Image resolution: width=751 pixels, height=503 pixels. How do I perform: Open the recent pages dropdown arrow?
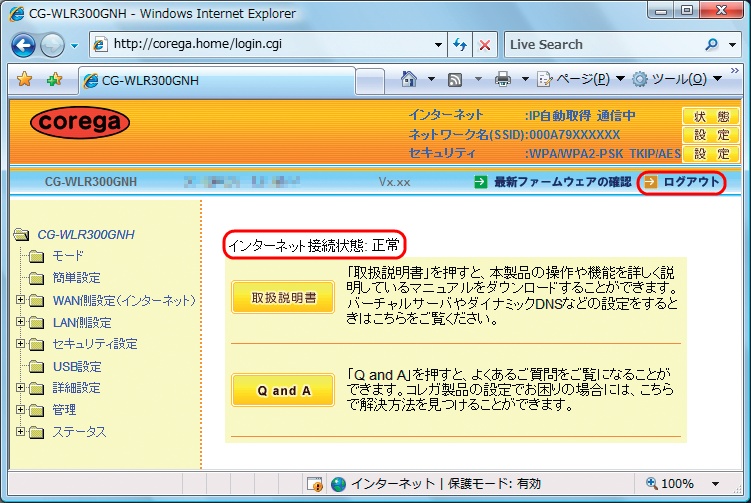74,46
